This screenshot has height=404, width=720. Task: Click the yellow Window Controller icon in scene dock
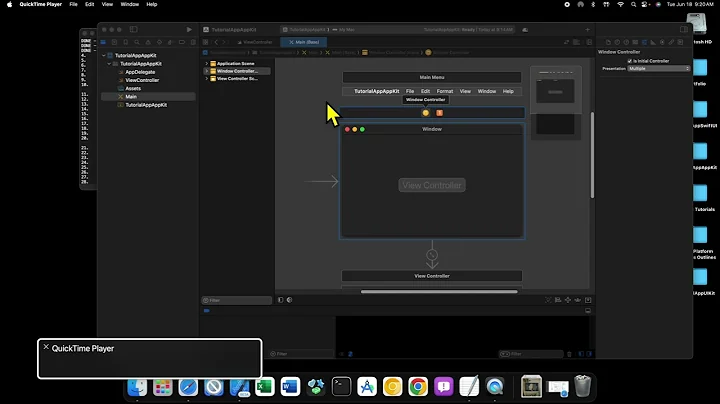pos(426,113)
